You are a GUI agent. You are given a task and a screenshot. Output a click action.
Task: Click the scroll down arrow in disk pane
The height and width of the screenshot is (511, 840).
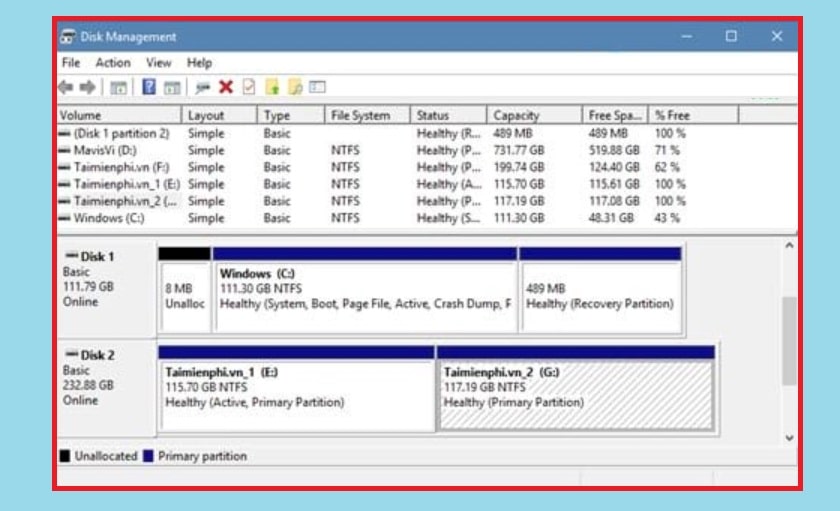pos(789,438)
